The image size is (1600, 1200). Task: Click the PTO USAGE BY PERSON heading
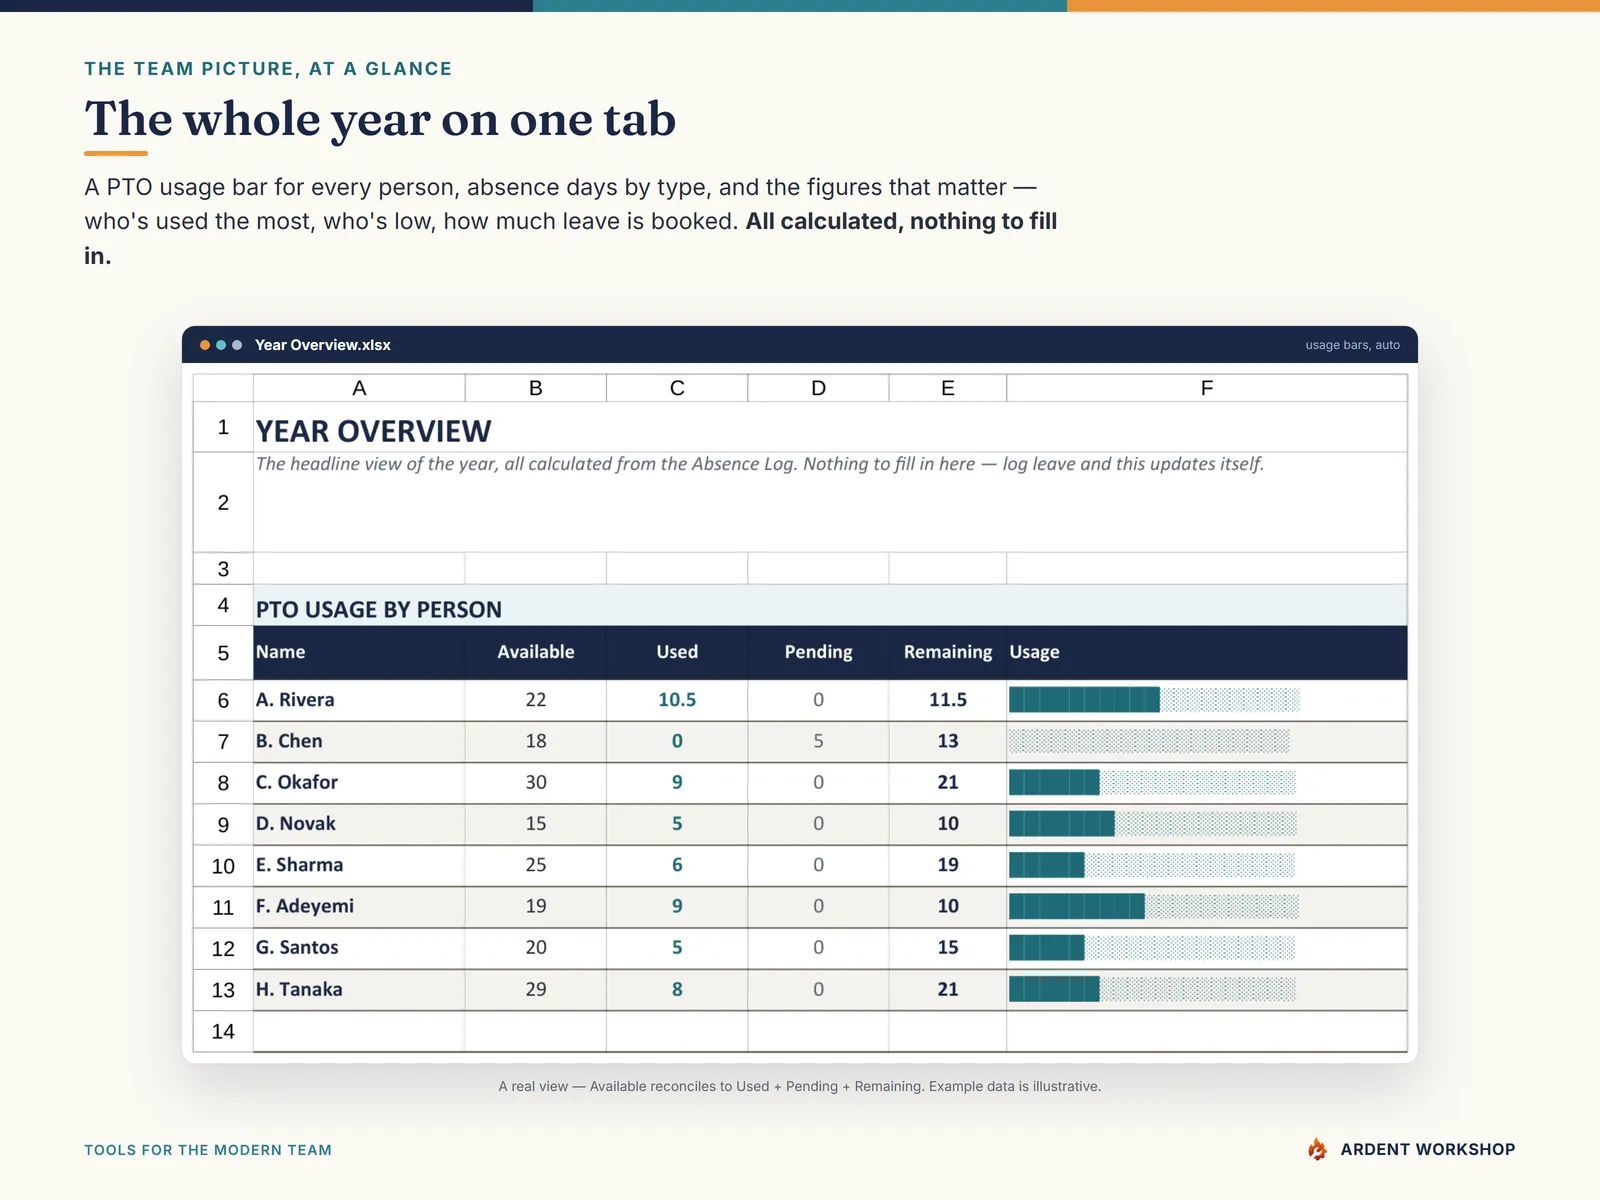click(830, 607)
